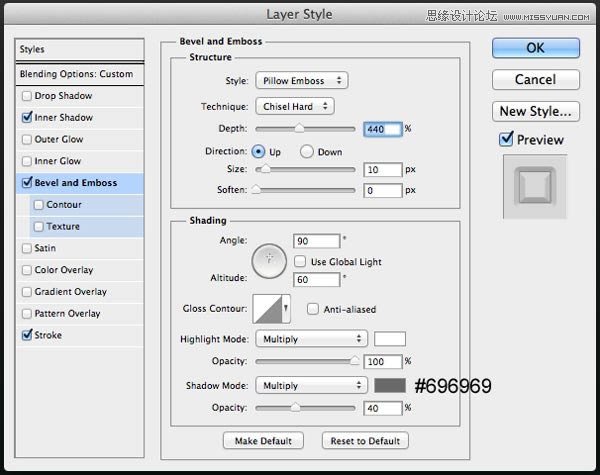
Task: Click the Make Default button
Action: 263,441
